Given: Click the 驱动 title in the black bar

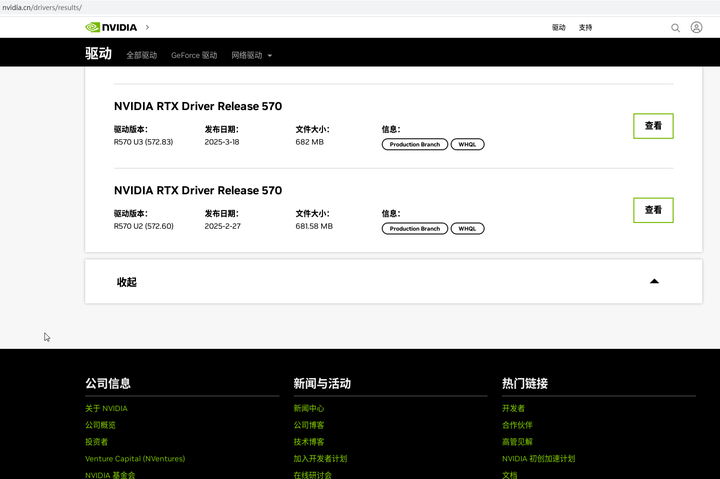Looking at the screenshot, I should coord(98,53).
